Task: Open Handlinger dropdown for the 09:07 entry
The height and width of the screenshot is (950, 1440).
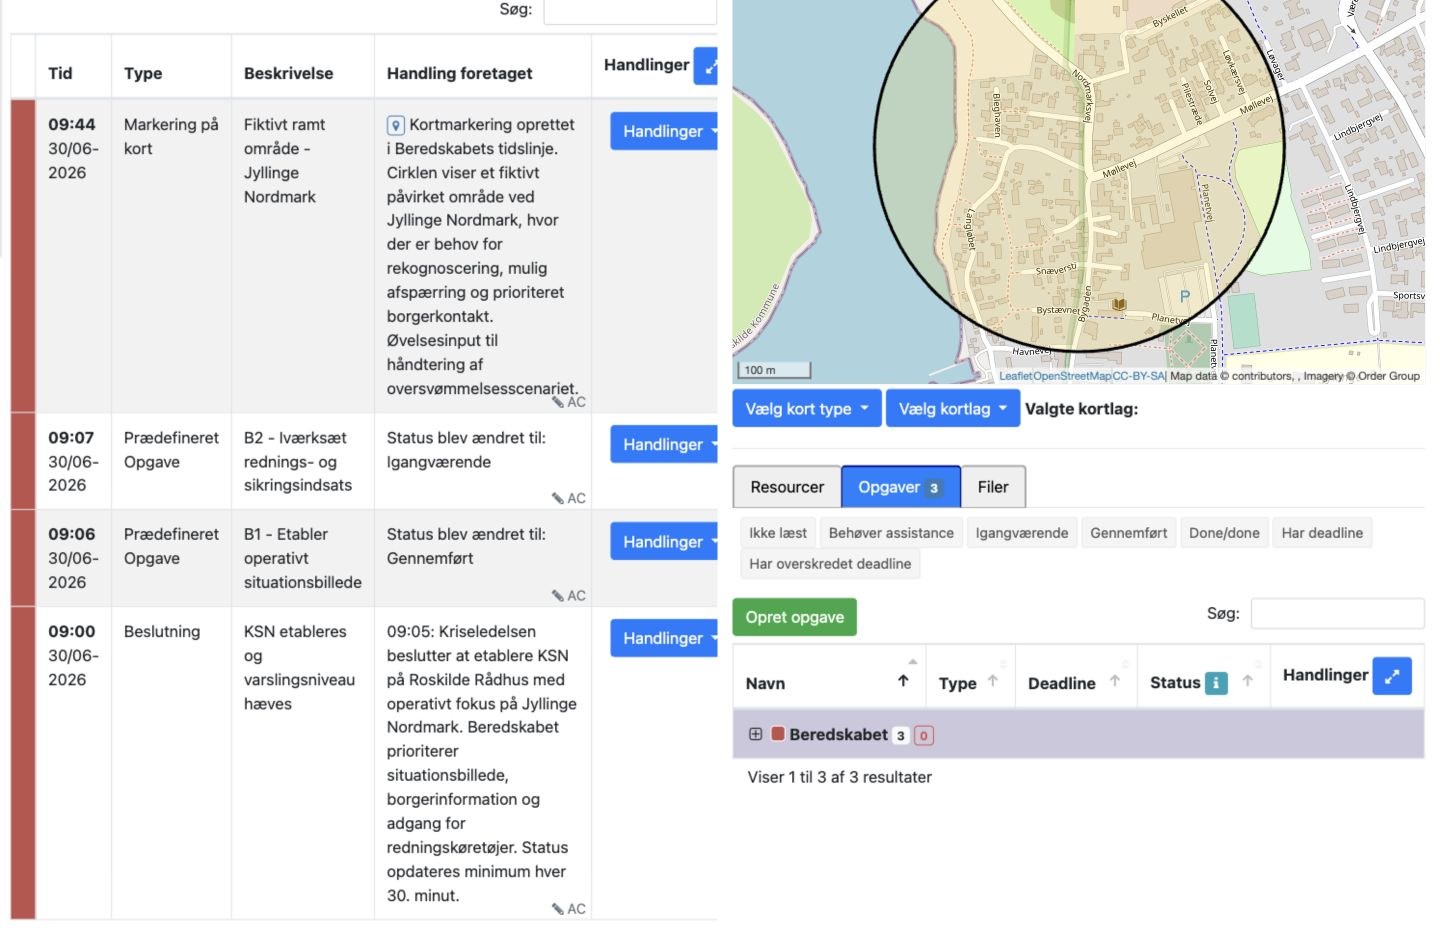Action: pos(664,444)
